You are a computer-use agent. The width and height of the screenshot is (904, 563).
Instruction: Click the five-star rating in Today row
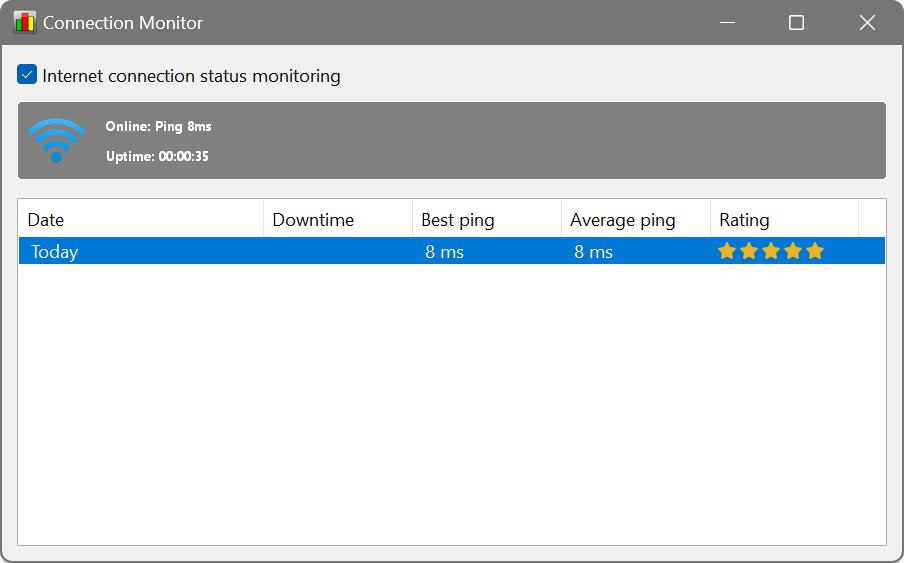(x=771, y=251)
